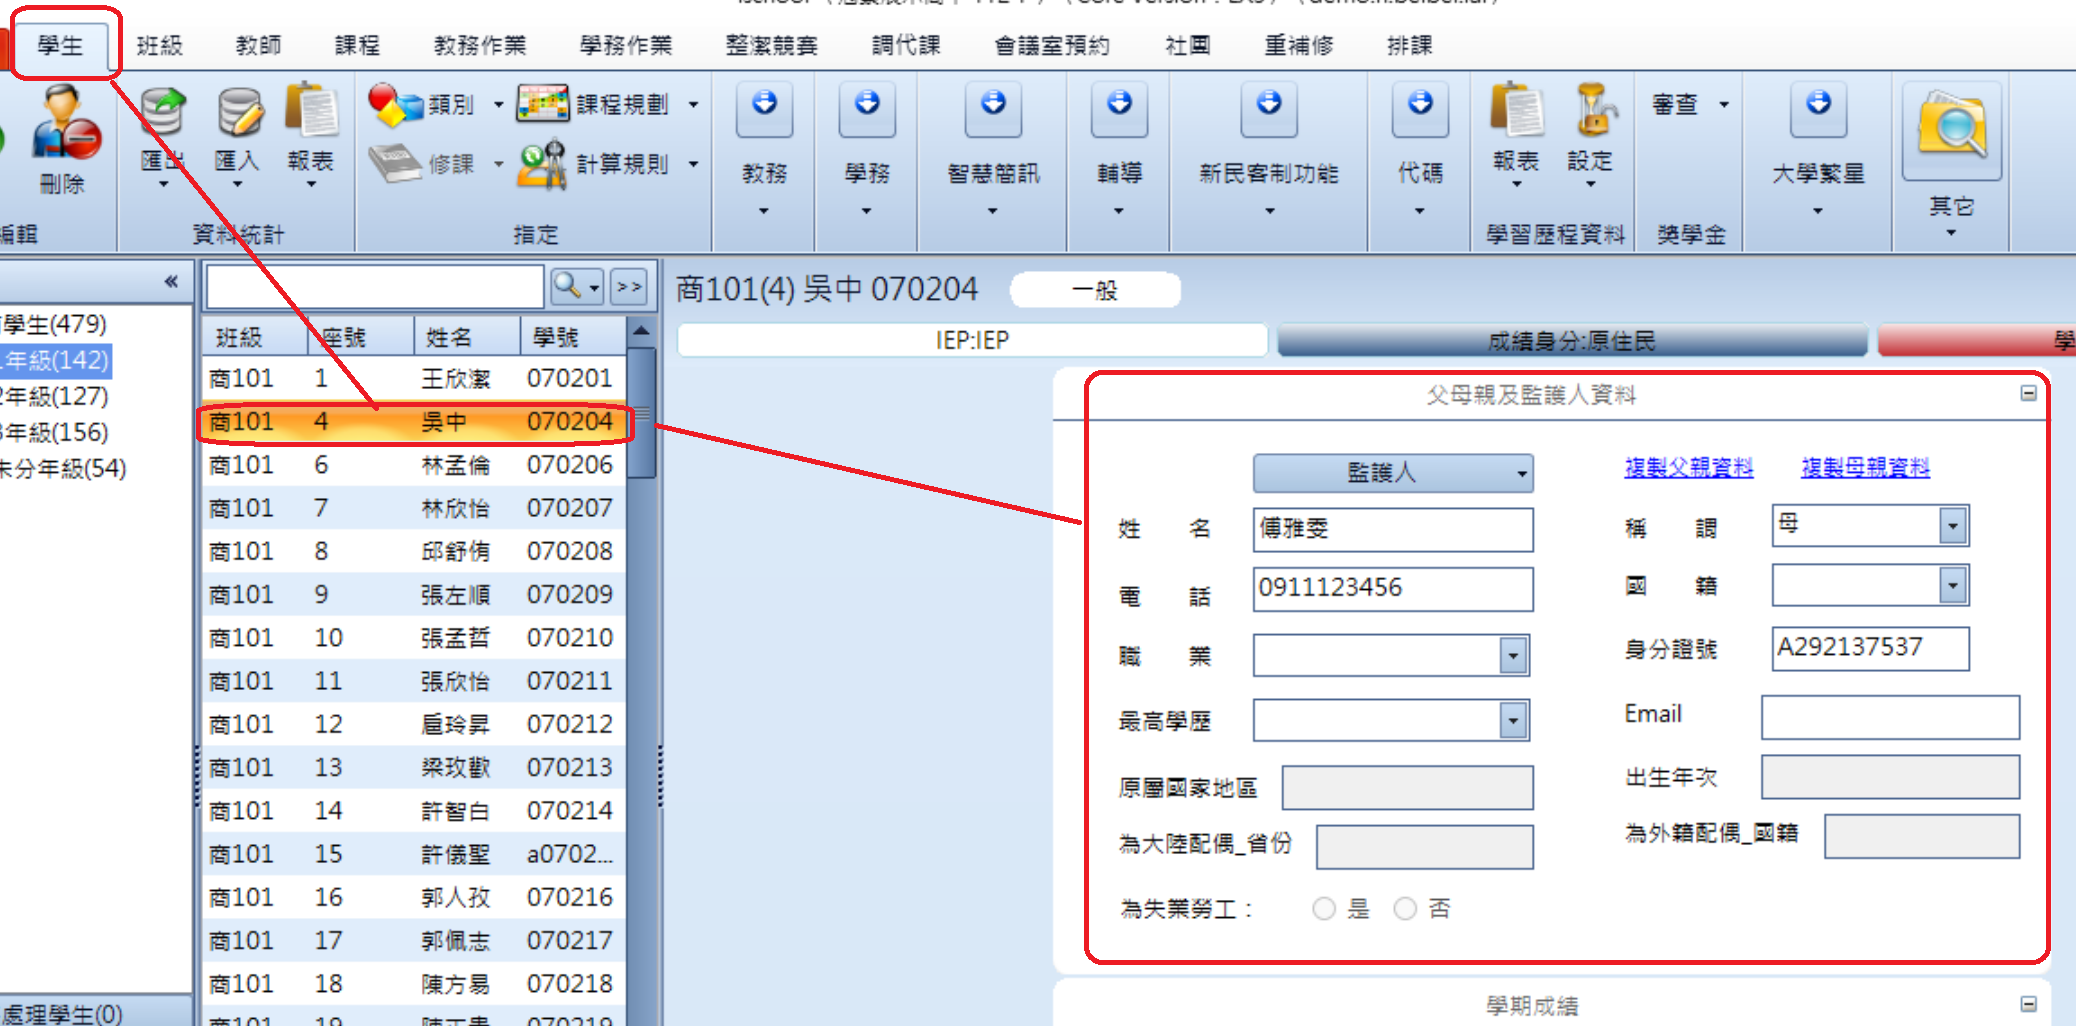This screenshot has width=2076, height=1026.
Task: Open the 匯入 import icon
Action: tap(238, 113)
